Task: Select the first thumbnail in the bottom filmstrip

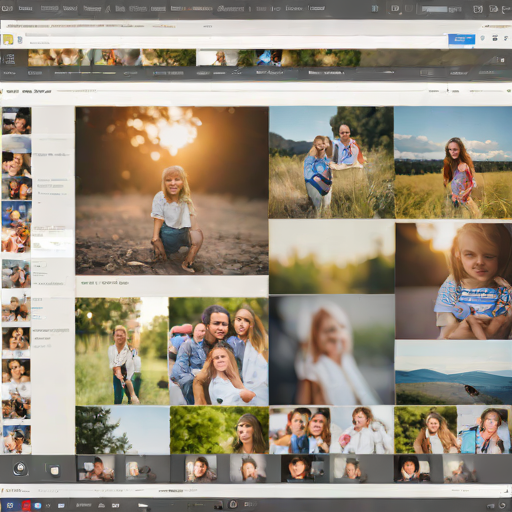Action: pos(96,469)
